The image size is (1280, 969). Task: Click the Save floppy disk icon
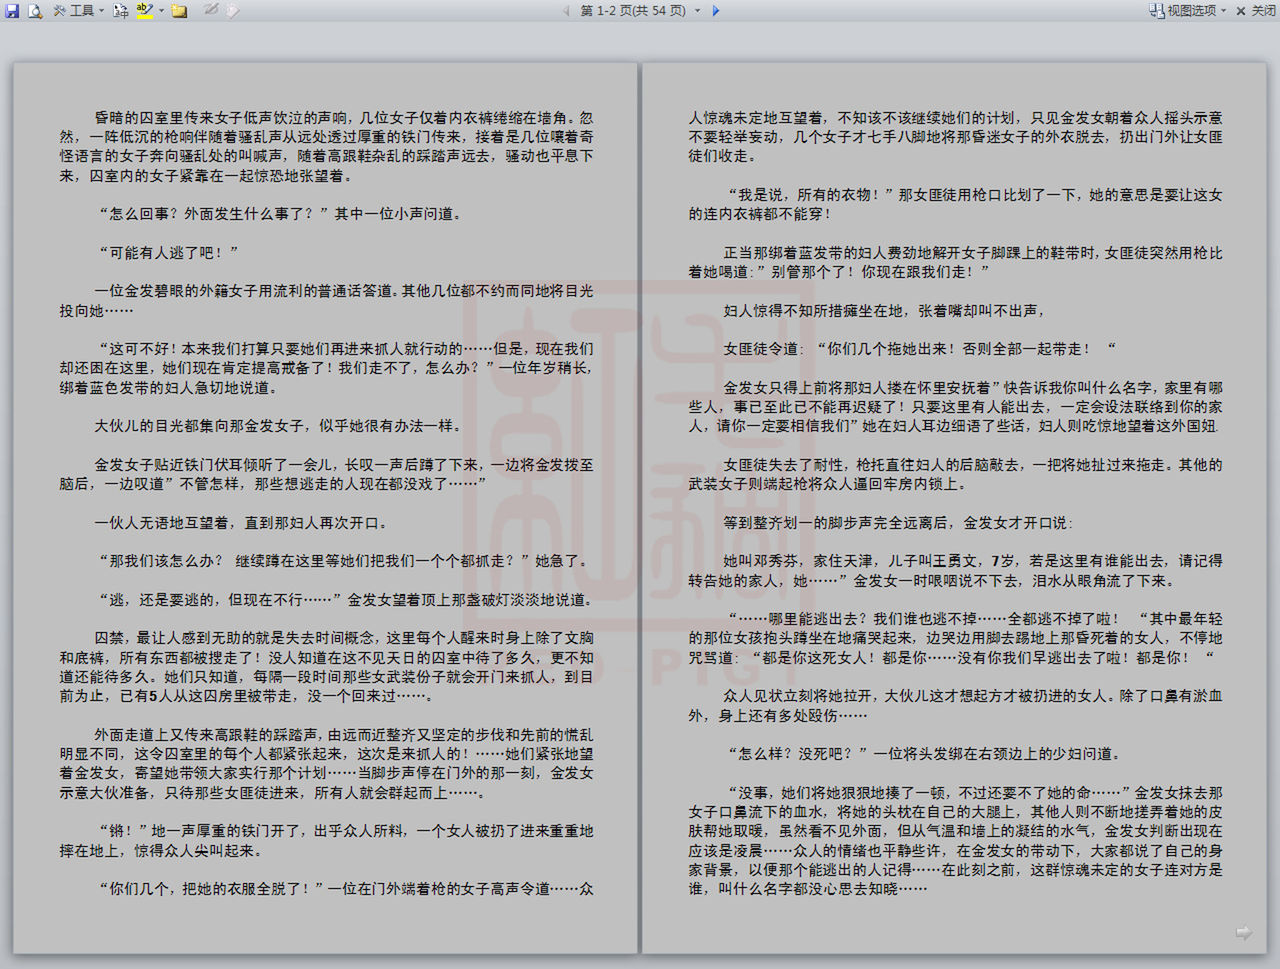pyautogui.click(x=12, y=11)
